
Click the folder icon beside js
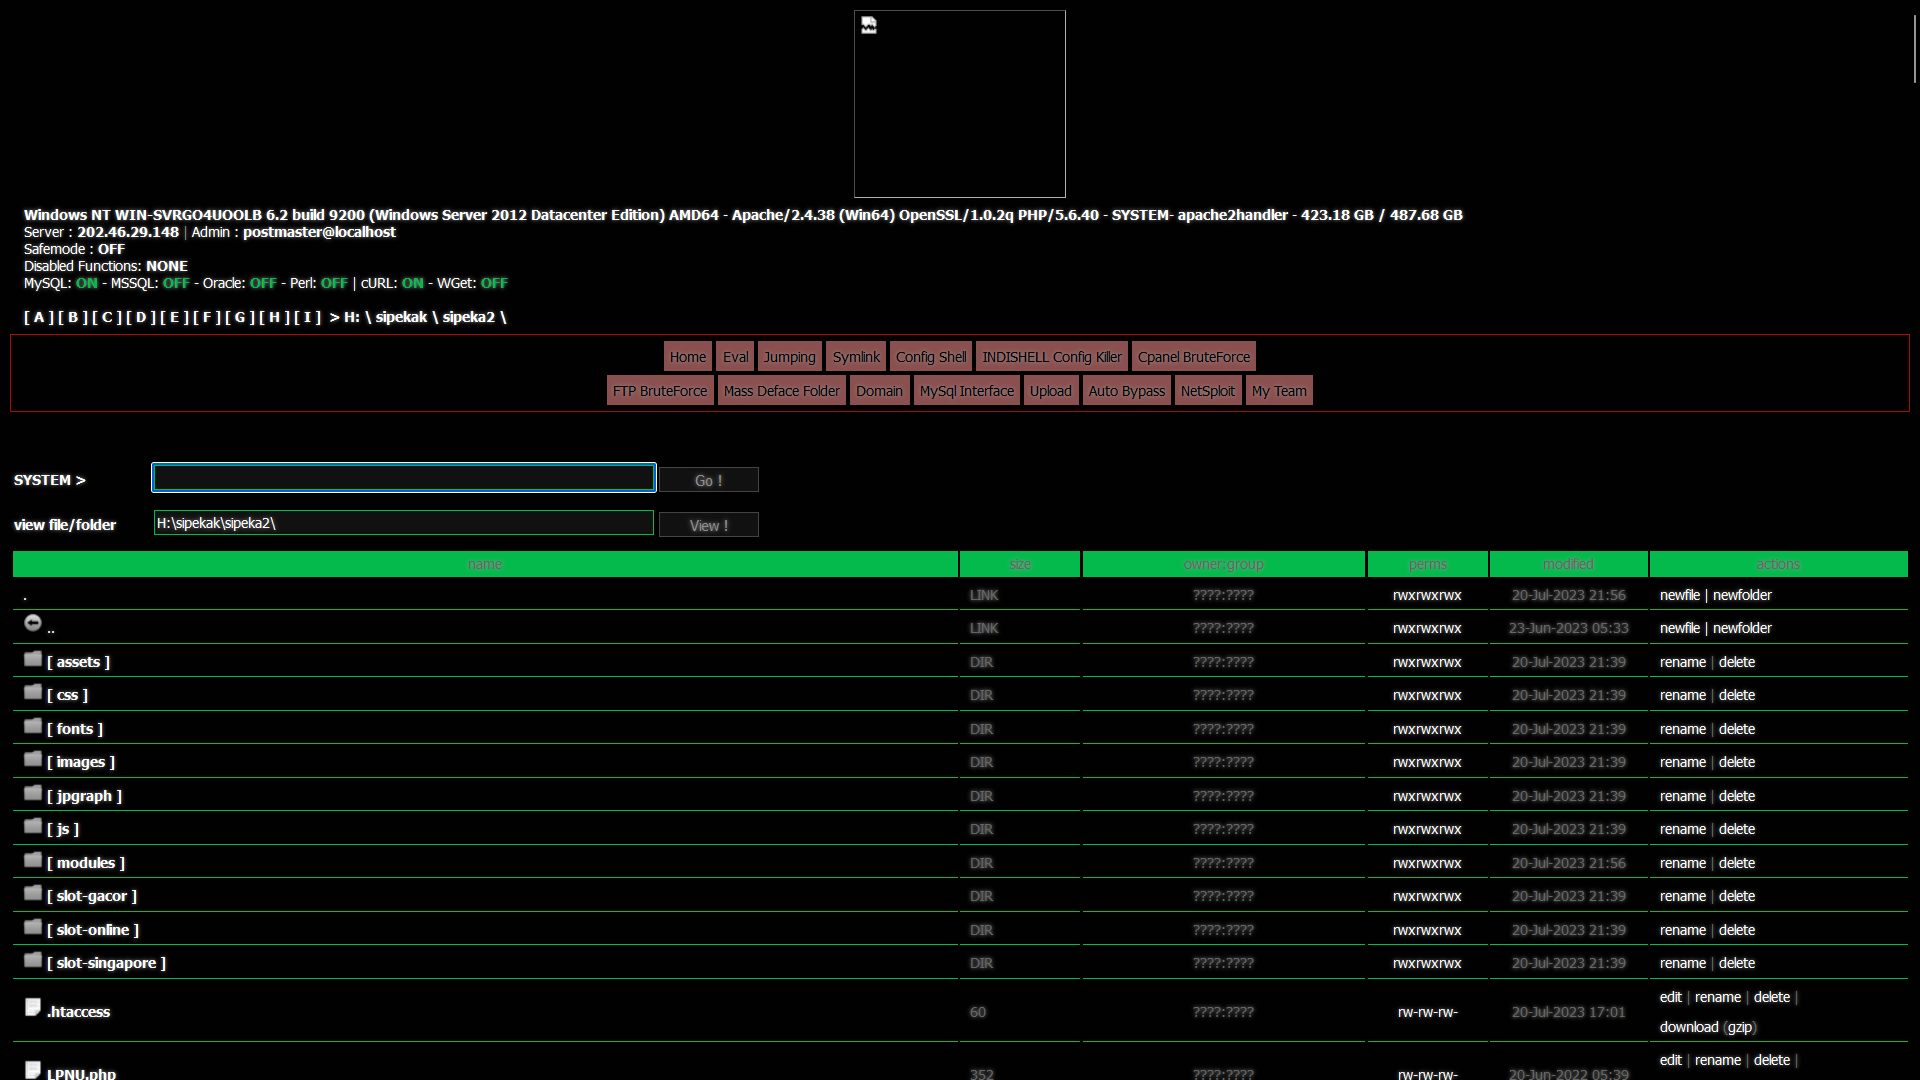click(33, 826)
